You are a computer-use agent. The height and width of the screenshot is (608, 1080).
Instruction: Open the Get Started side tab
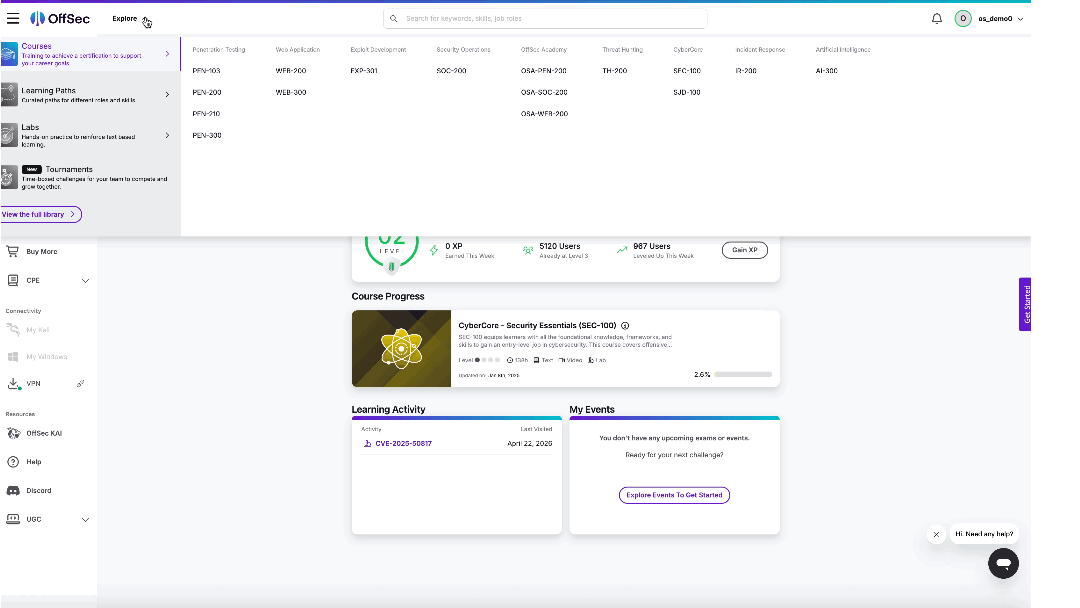[x=1025, y=304]
